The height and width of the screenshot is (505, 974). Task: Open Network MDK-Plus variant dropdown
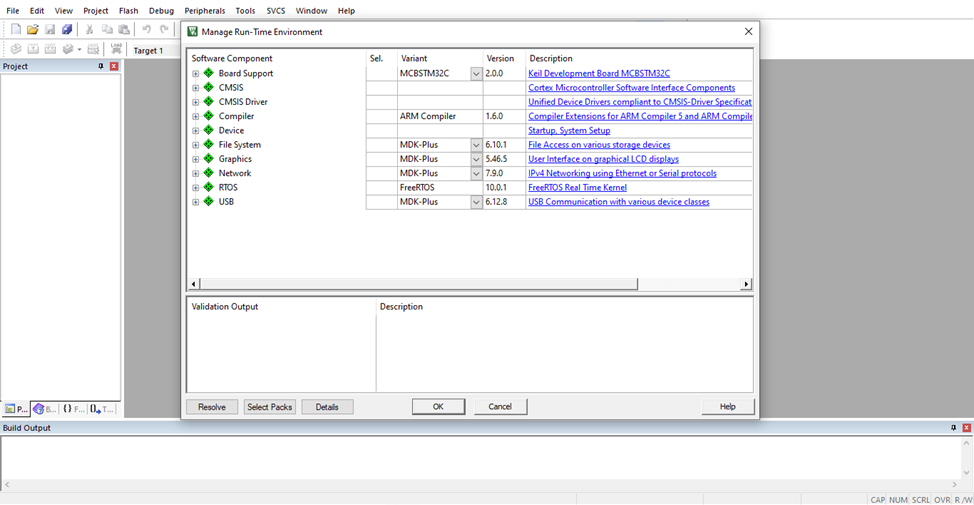(x=476, y=173)
